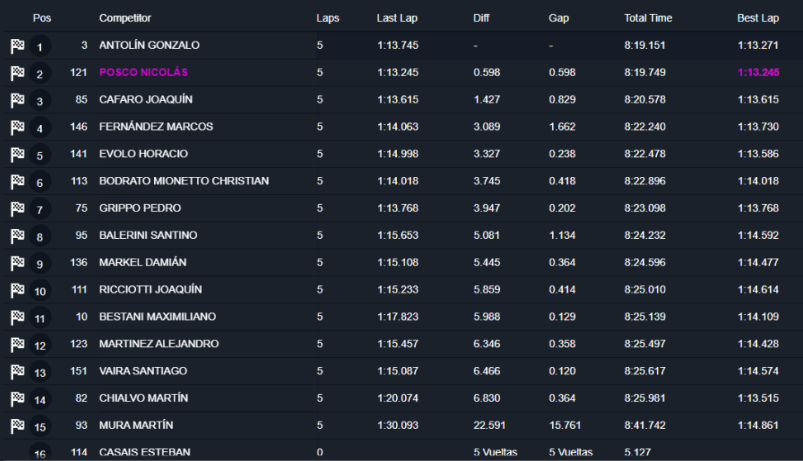The image size is (803, 461).
Task: Sort by the Pos column header
Action: click(x=42, y=18)
